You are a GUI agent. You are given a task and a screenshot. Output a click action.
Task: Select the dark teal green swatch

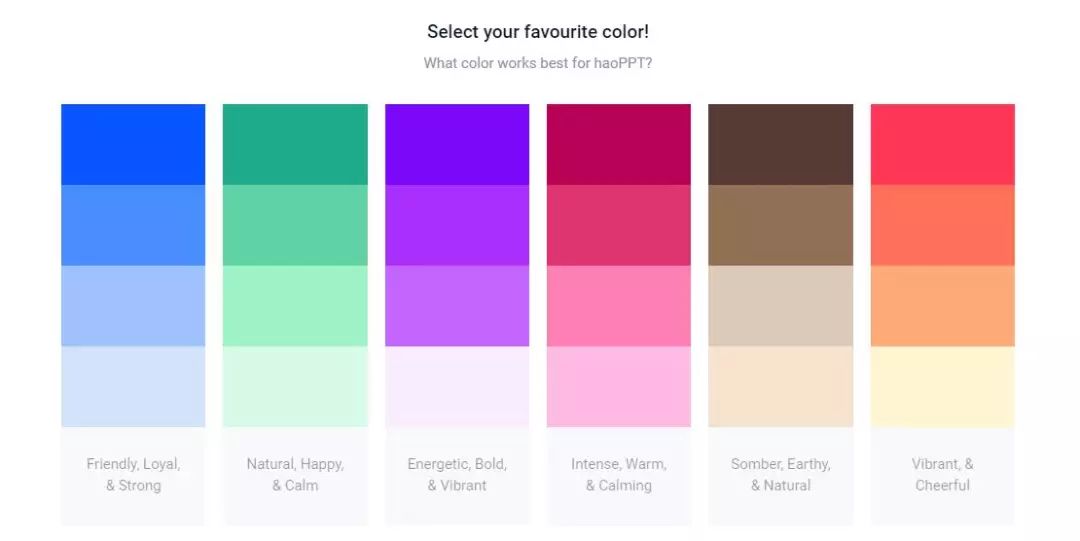[295, 144]
